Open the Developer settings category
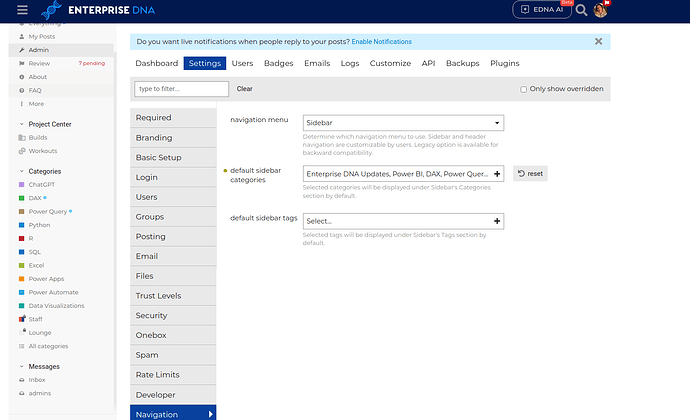 [x=173, y=394]
